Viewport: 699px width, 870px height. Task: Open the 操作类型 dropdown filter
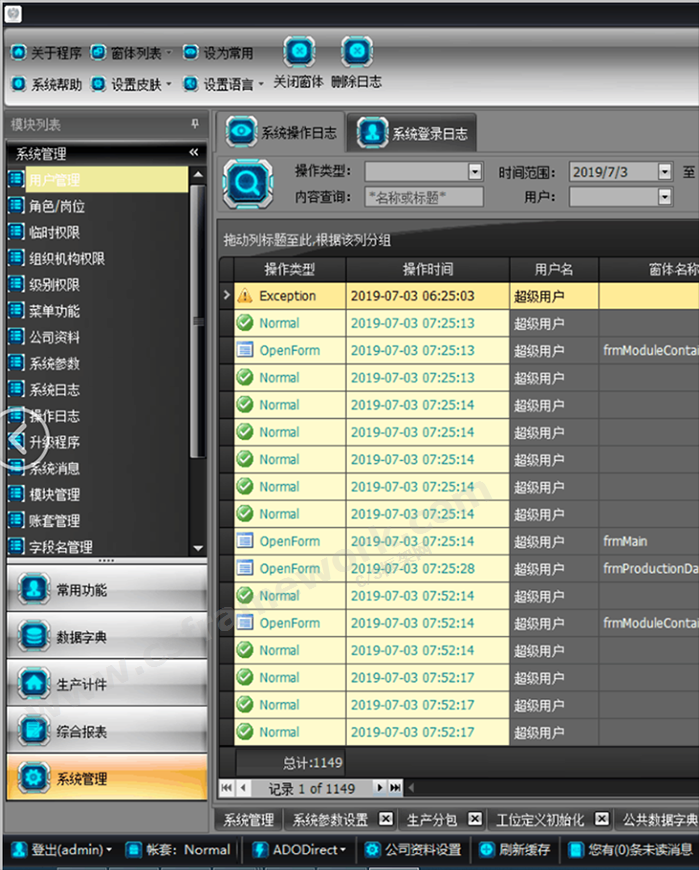[475, 172]
